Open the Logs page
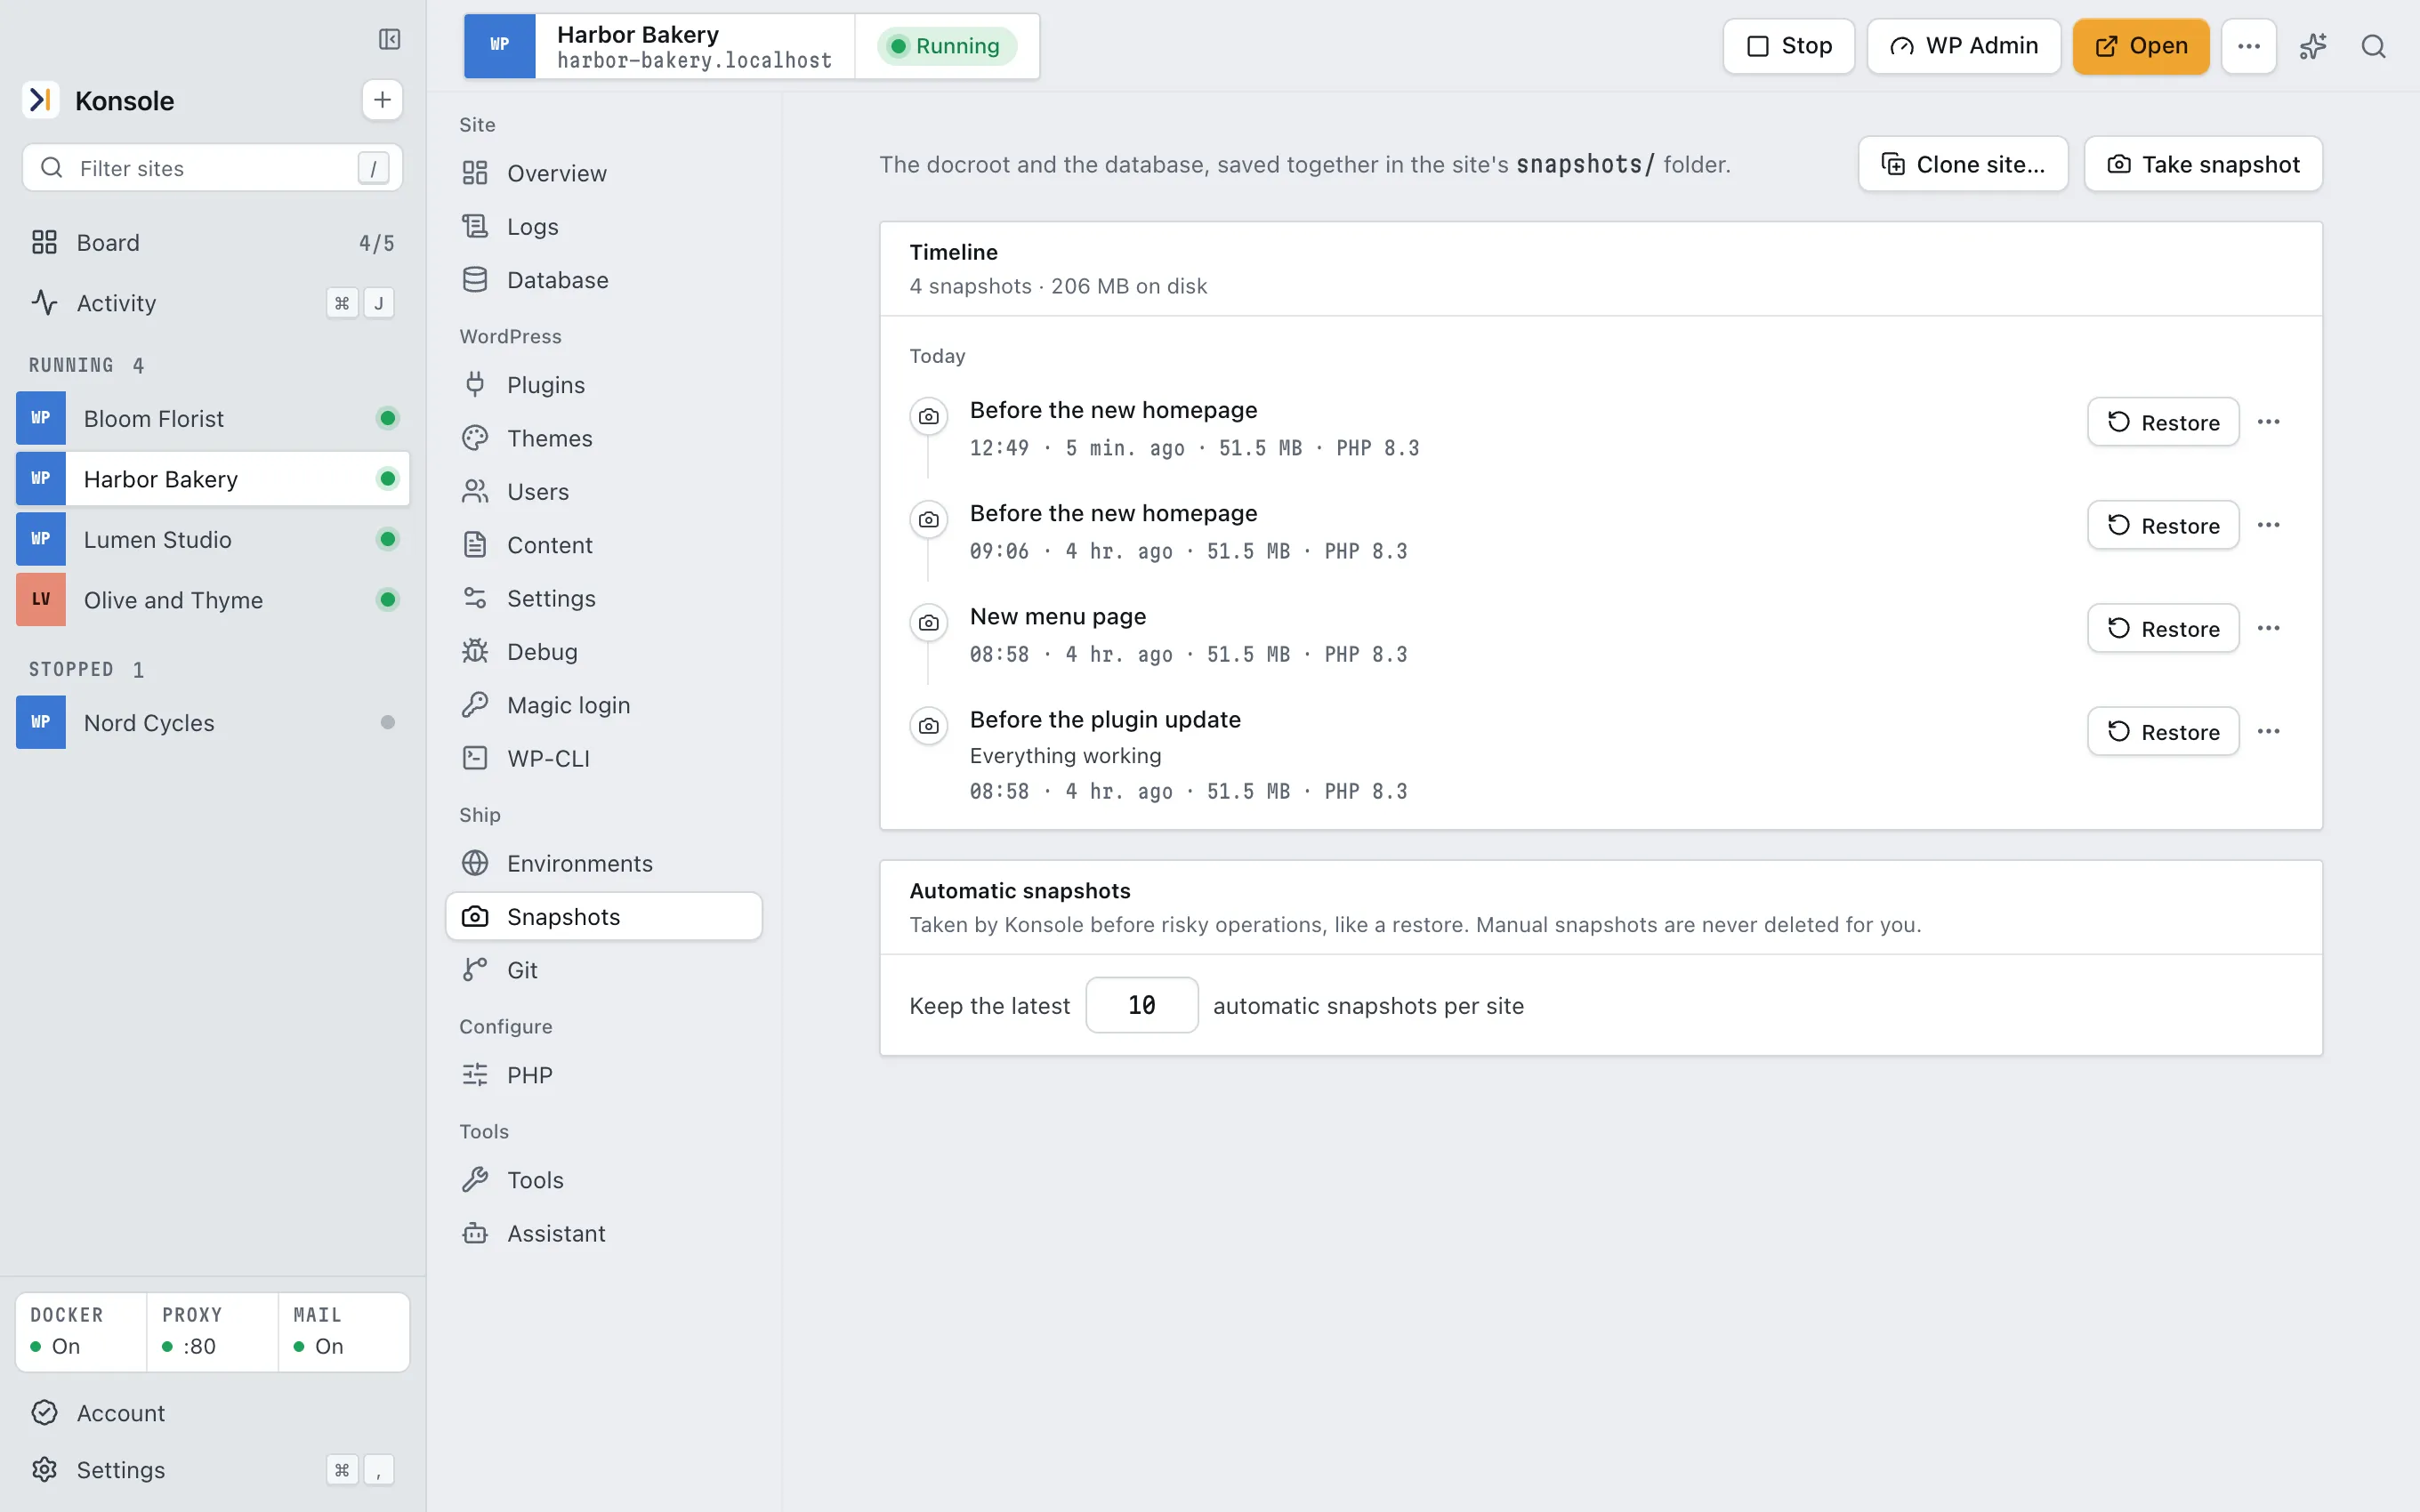The width and height of the screenshot is (2420, 1512). coord(603,226)
